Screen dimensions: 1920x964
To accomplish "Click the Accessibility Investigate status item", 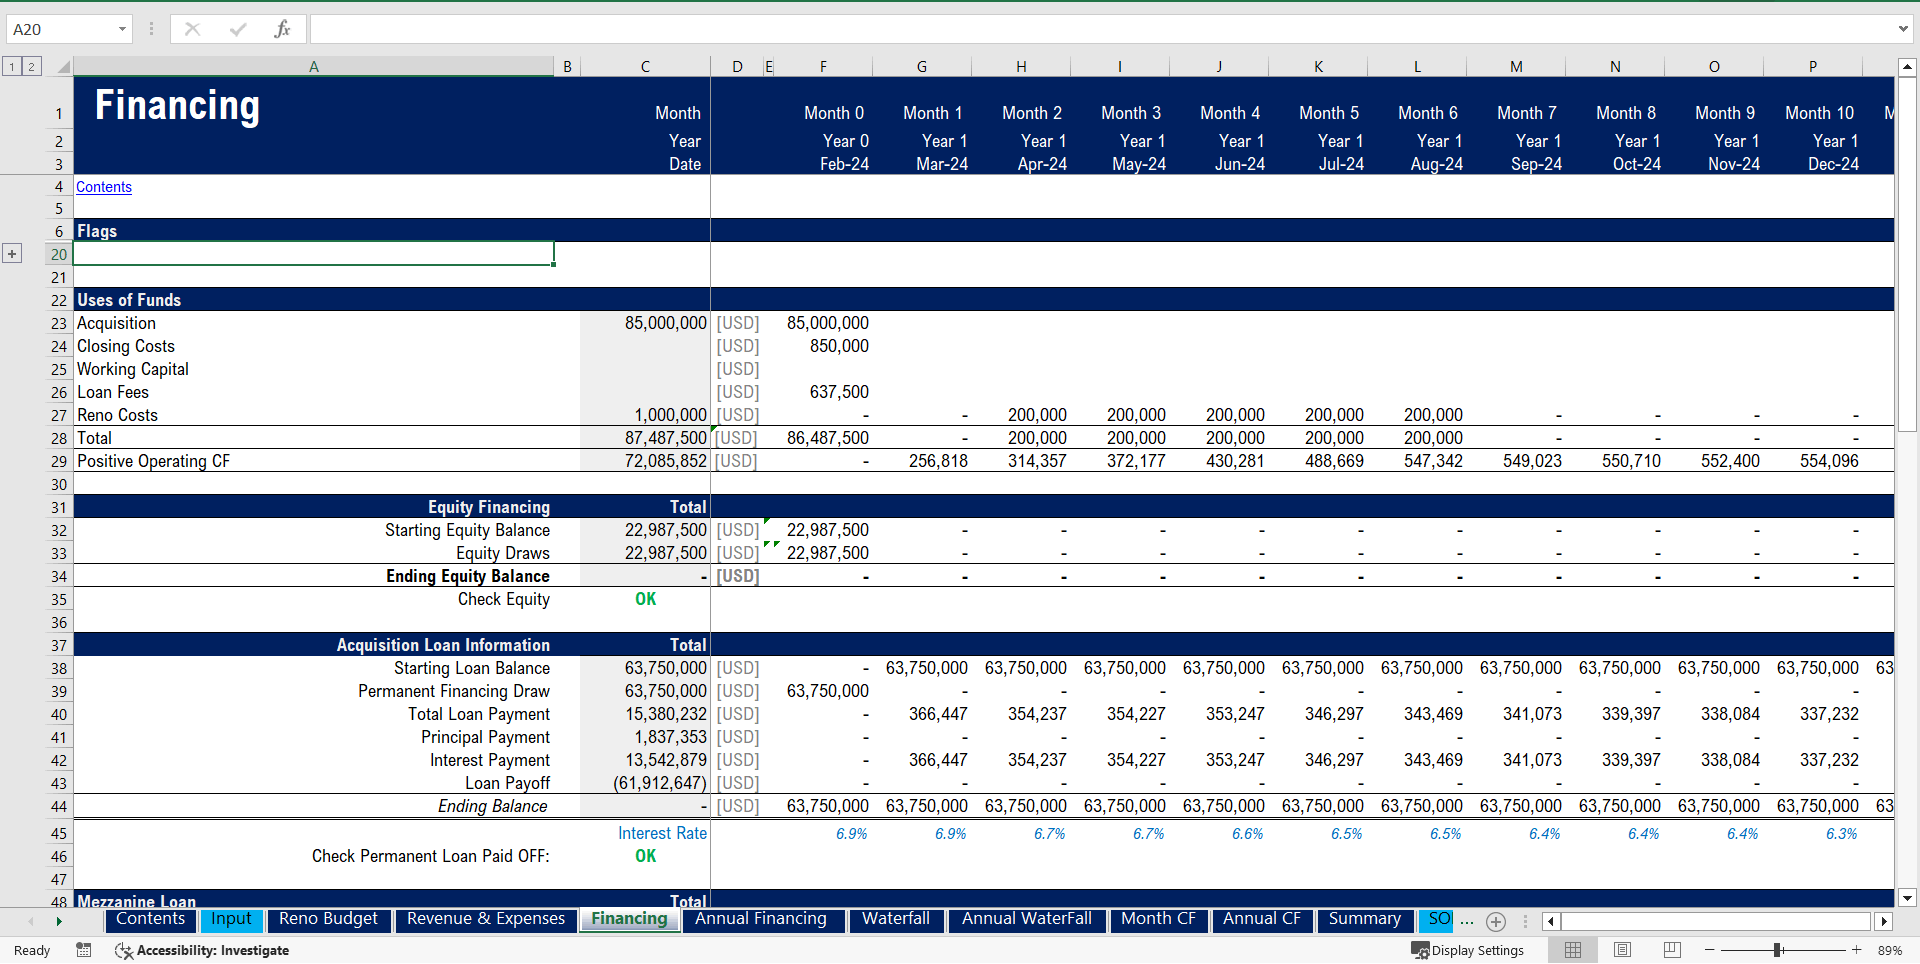I will tap(202, 950).
